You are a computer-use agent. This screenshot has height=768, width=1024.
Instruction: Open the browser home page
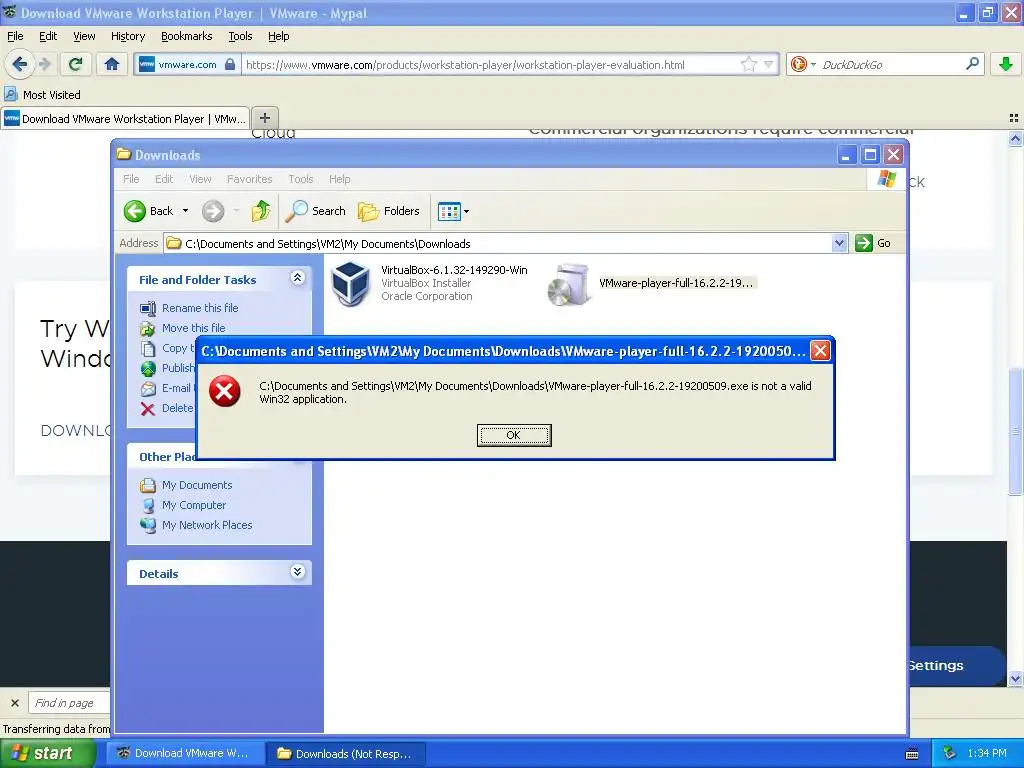tap(112, 64)
